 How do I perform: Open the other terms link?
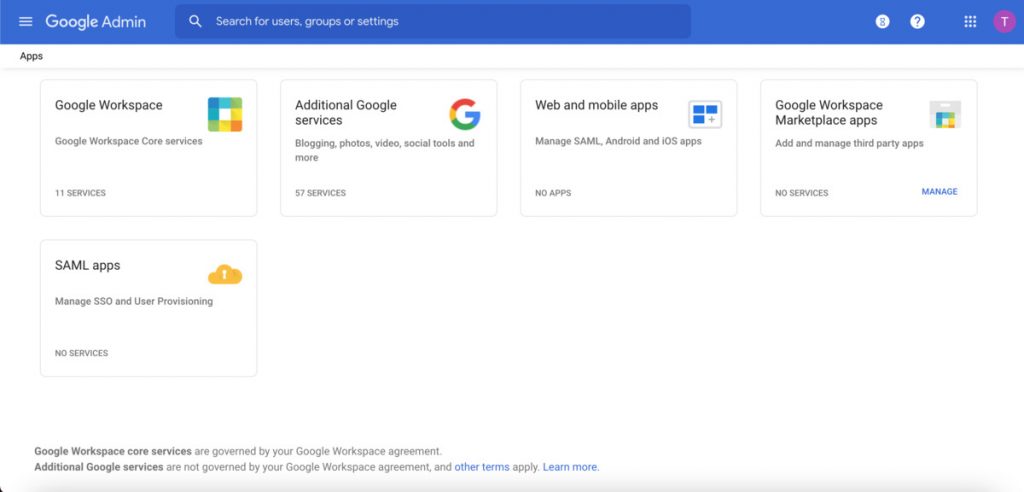[481, 467]
